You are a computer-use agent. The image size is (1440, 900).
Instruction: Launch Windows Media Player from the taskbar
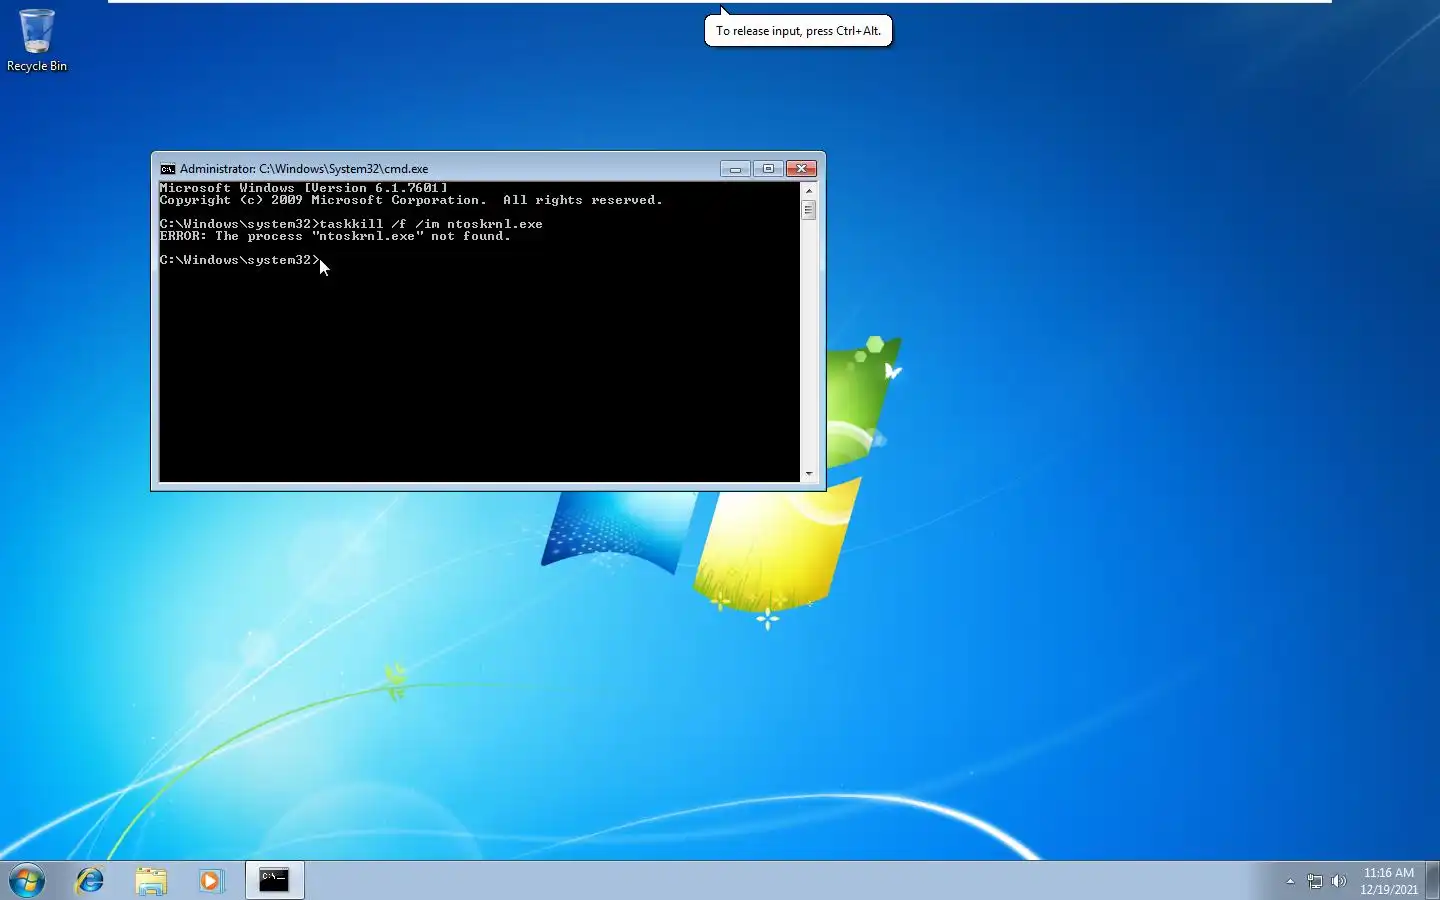pos(210,880)
